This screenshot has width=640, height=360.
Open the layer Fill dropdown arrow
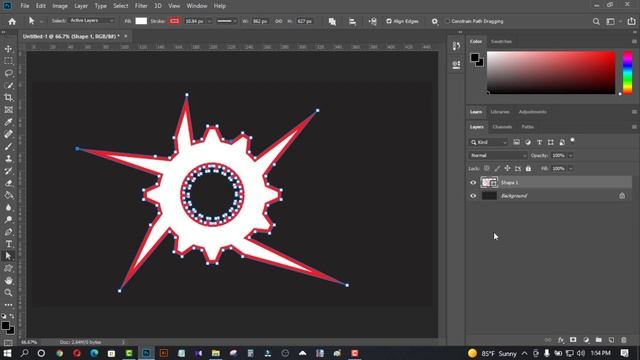click(x=571, y=168)
